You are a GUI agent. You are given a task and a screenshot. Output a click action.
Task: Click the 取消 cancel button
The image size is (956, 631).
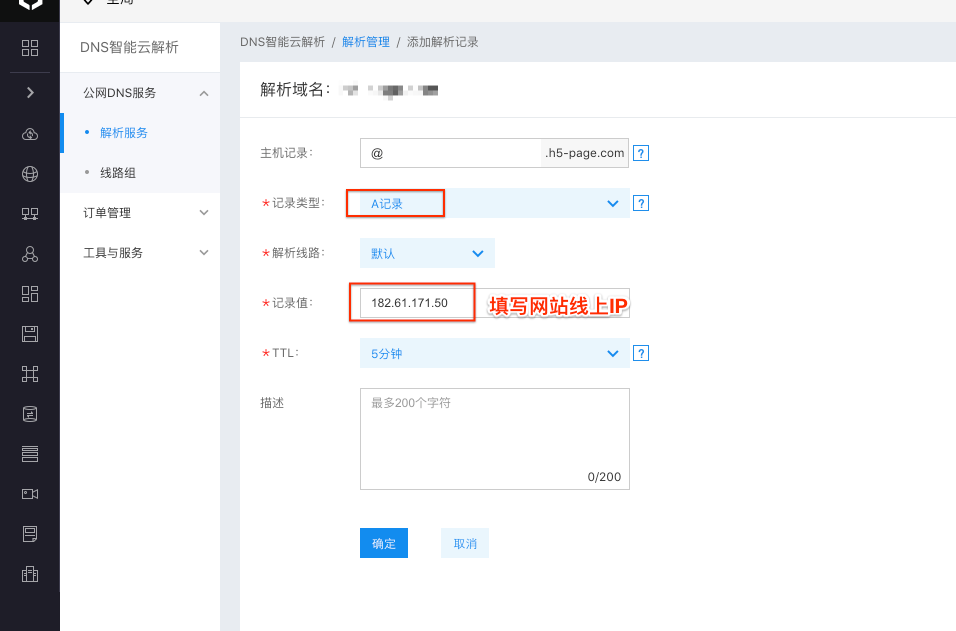pos(465,543)
